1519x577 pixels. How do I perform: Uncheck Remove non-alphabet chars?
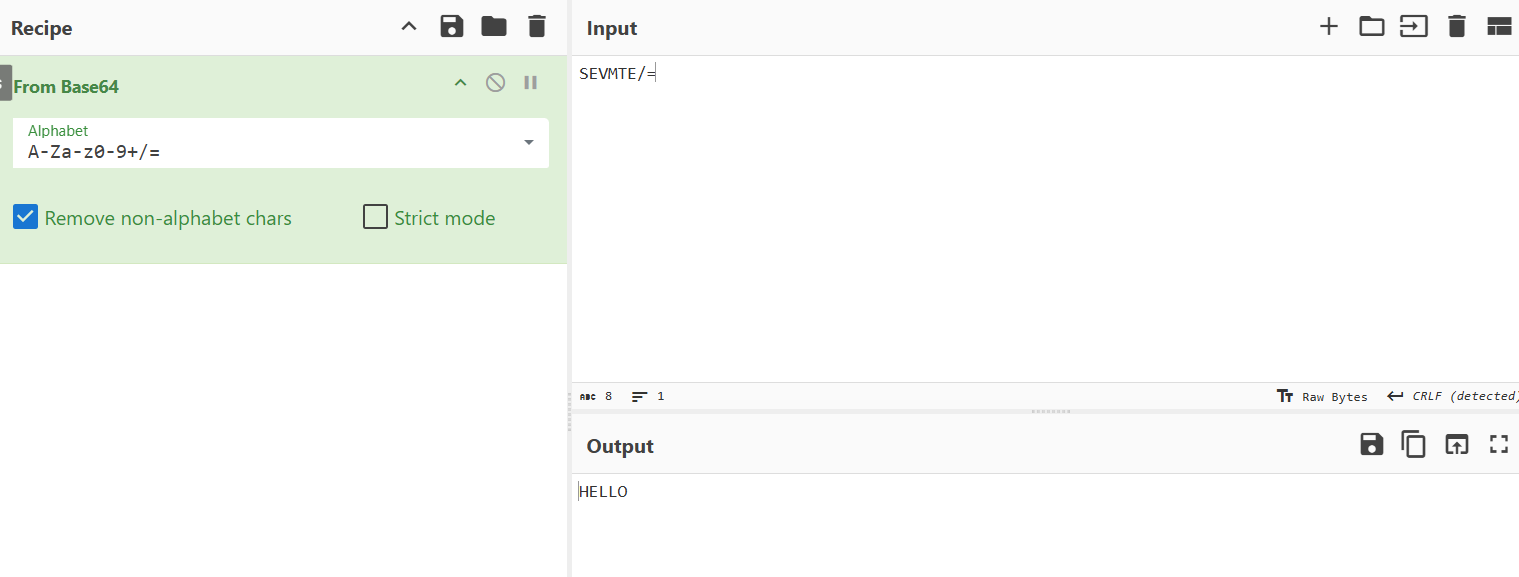click(x=26, y=217)
